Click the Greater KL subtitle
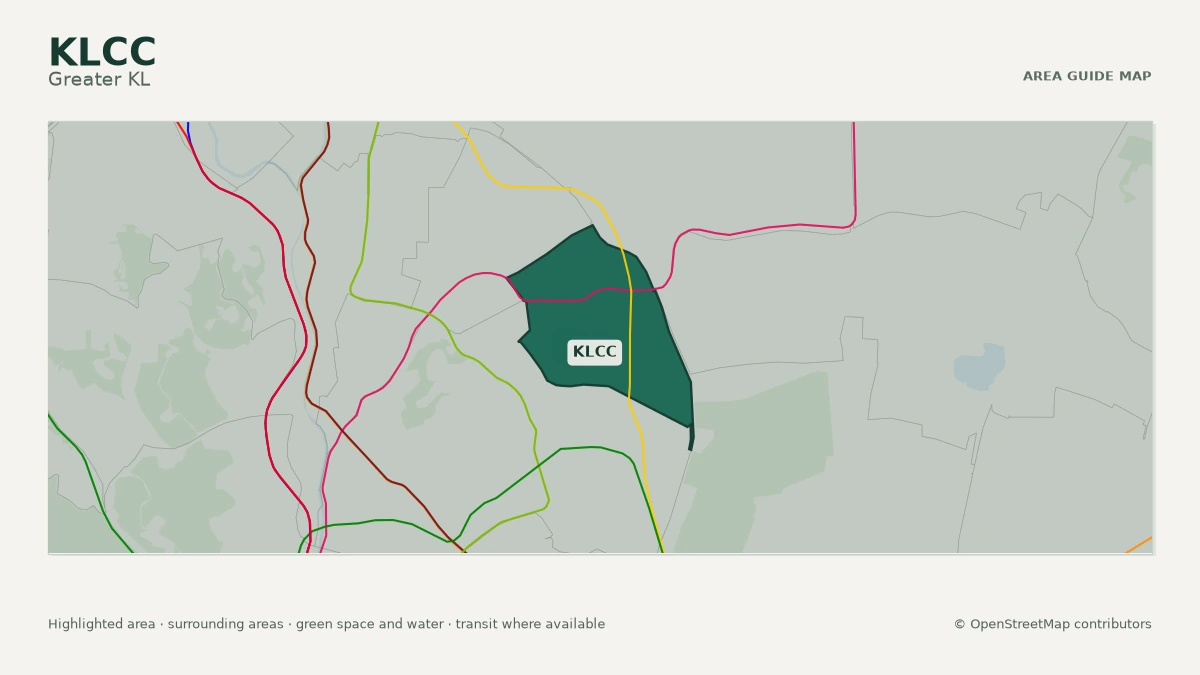This screenshot has height=675, width=1200. coord(99,79)
